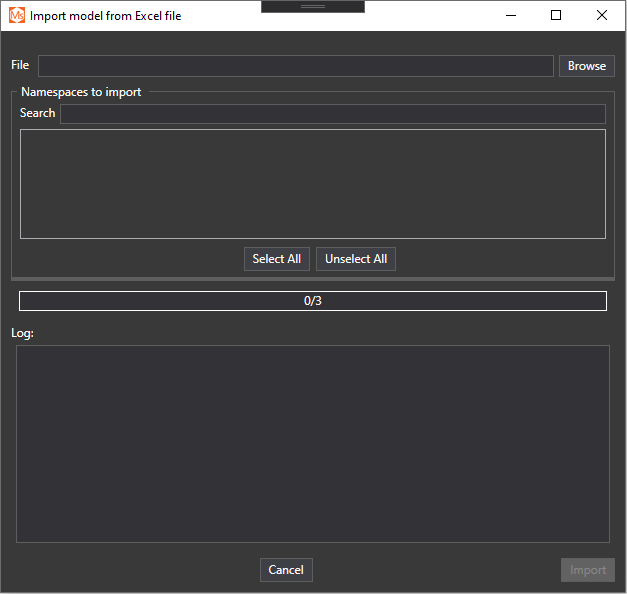Screen dimensions: 627x594
Task: Click the 0/3 progress bar
Action: click(x=312, y=301)
